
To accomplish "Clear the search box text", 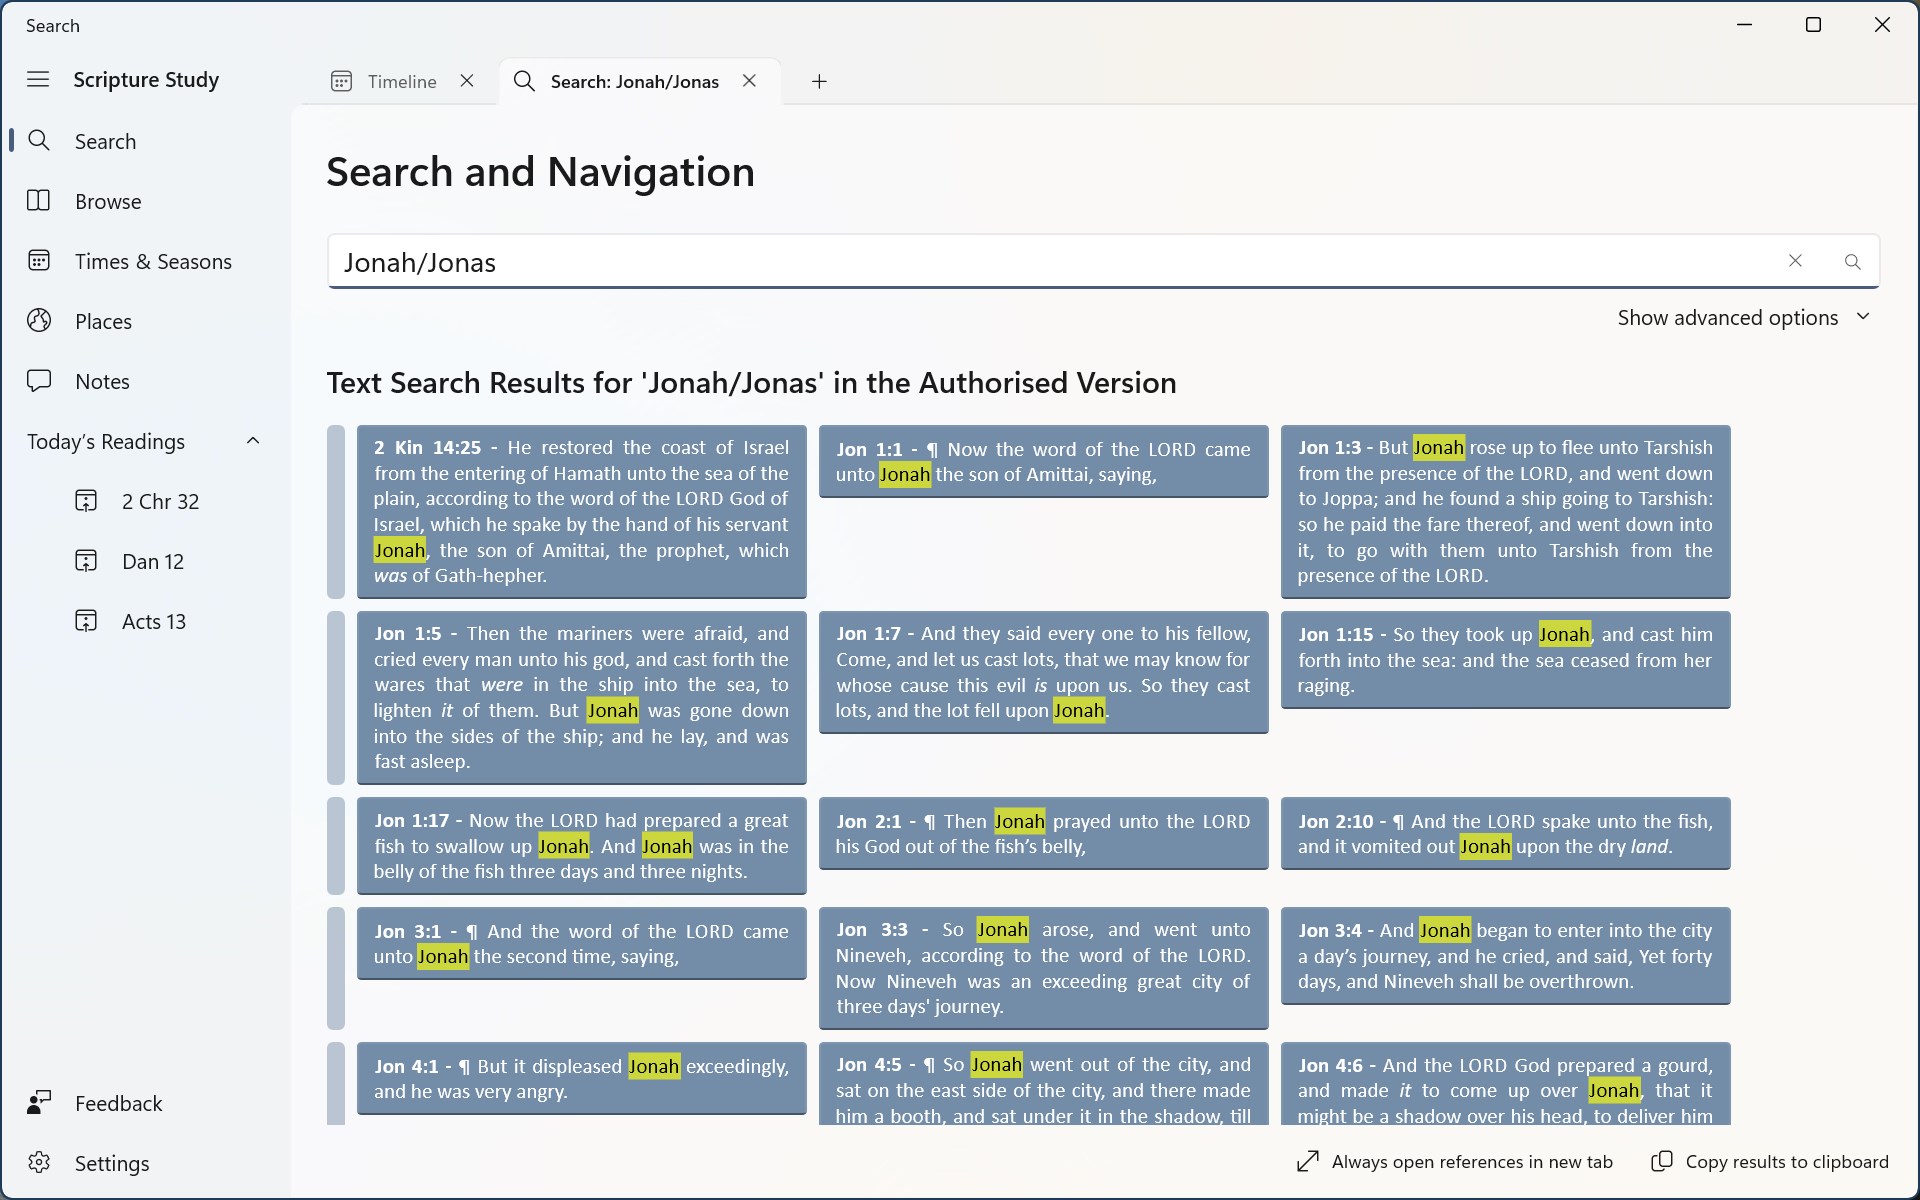I will coord(1795,261).
